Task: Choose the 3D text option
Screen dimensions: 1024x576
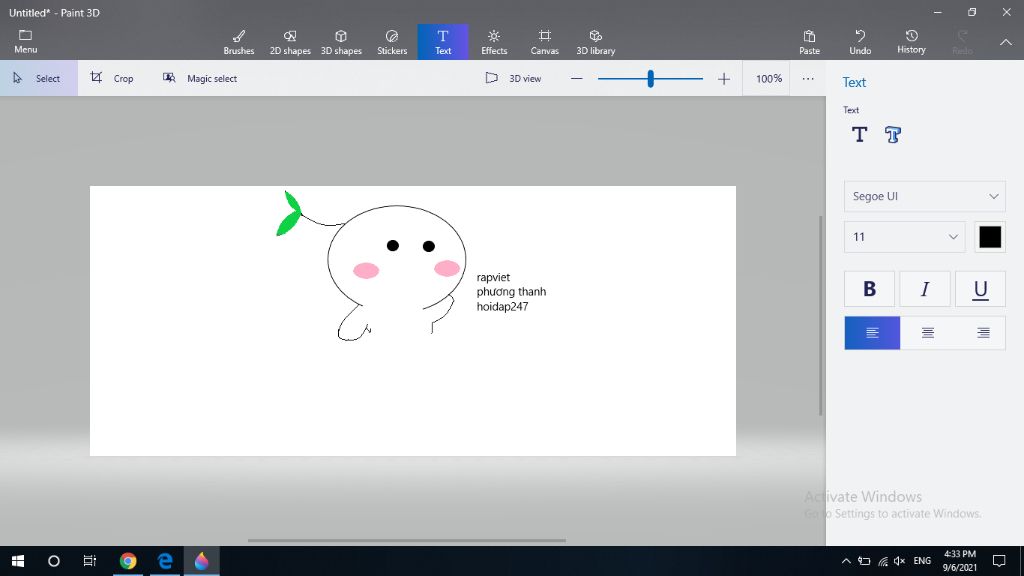Action: pos(893,135)
